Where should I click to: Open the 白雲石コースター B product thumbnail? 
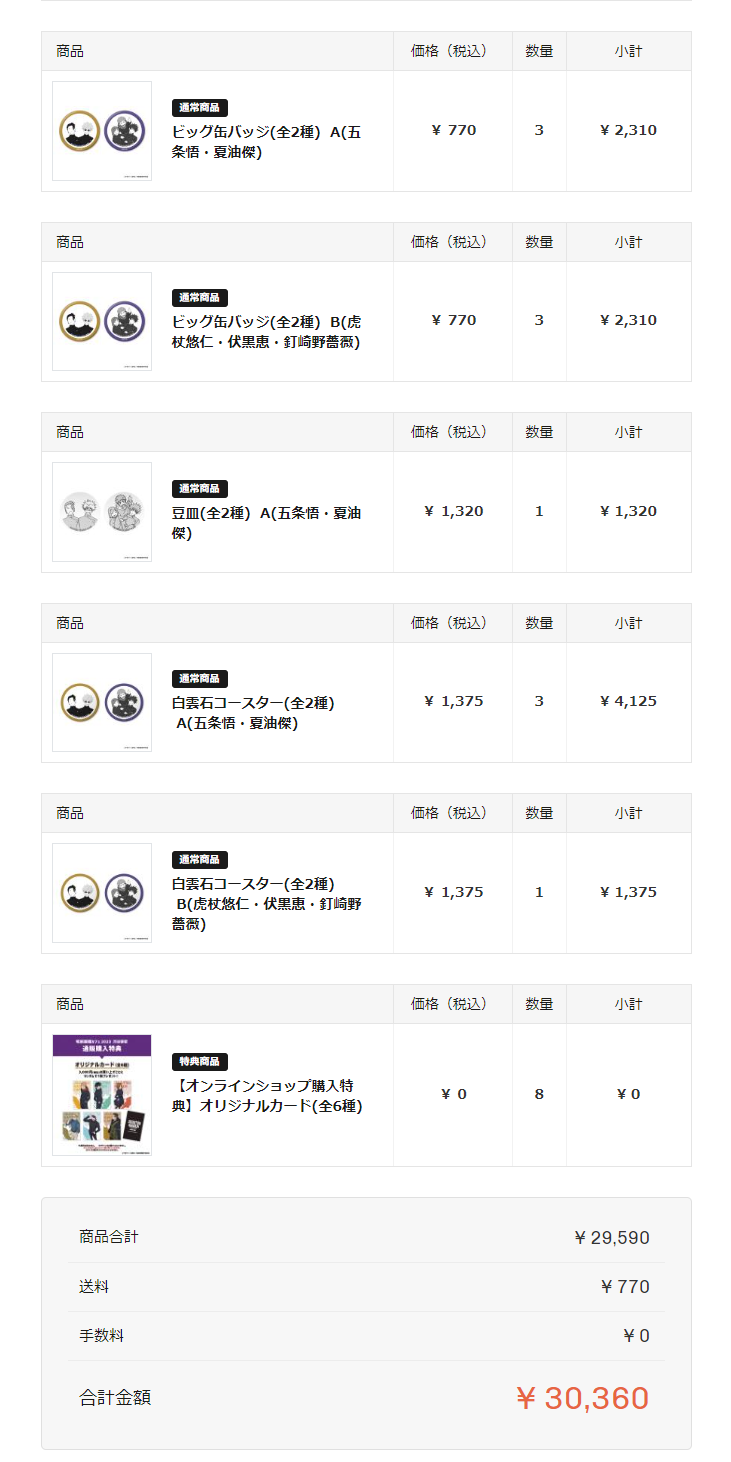pyautogui.click(x=102, y=893)
